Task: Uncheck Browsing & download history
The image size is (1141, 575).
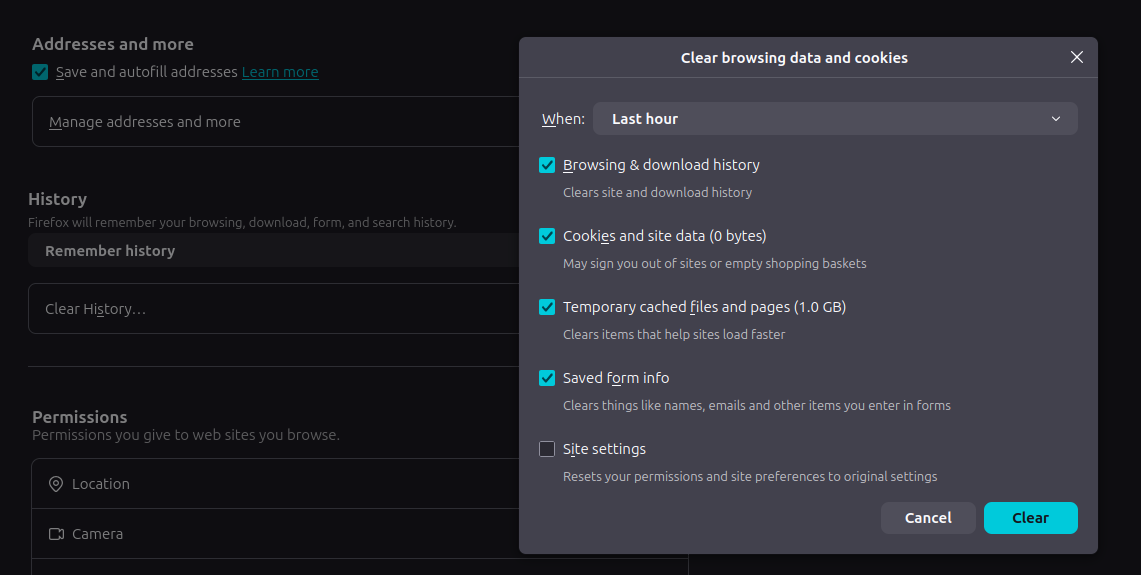Action: [x=547, y=165]
